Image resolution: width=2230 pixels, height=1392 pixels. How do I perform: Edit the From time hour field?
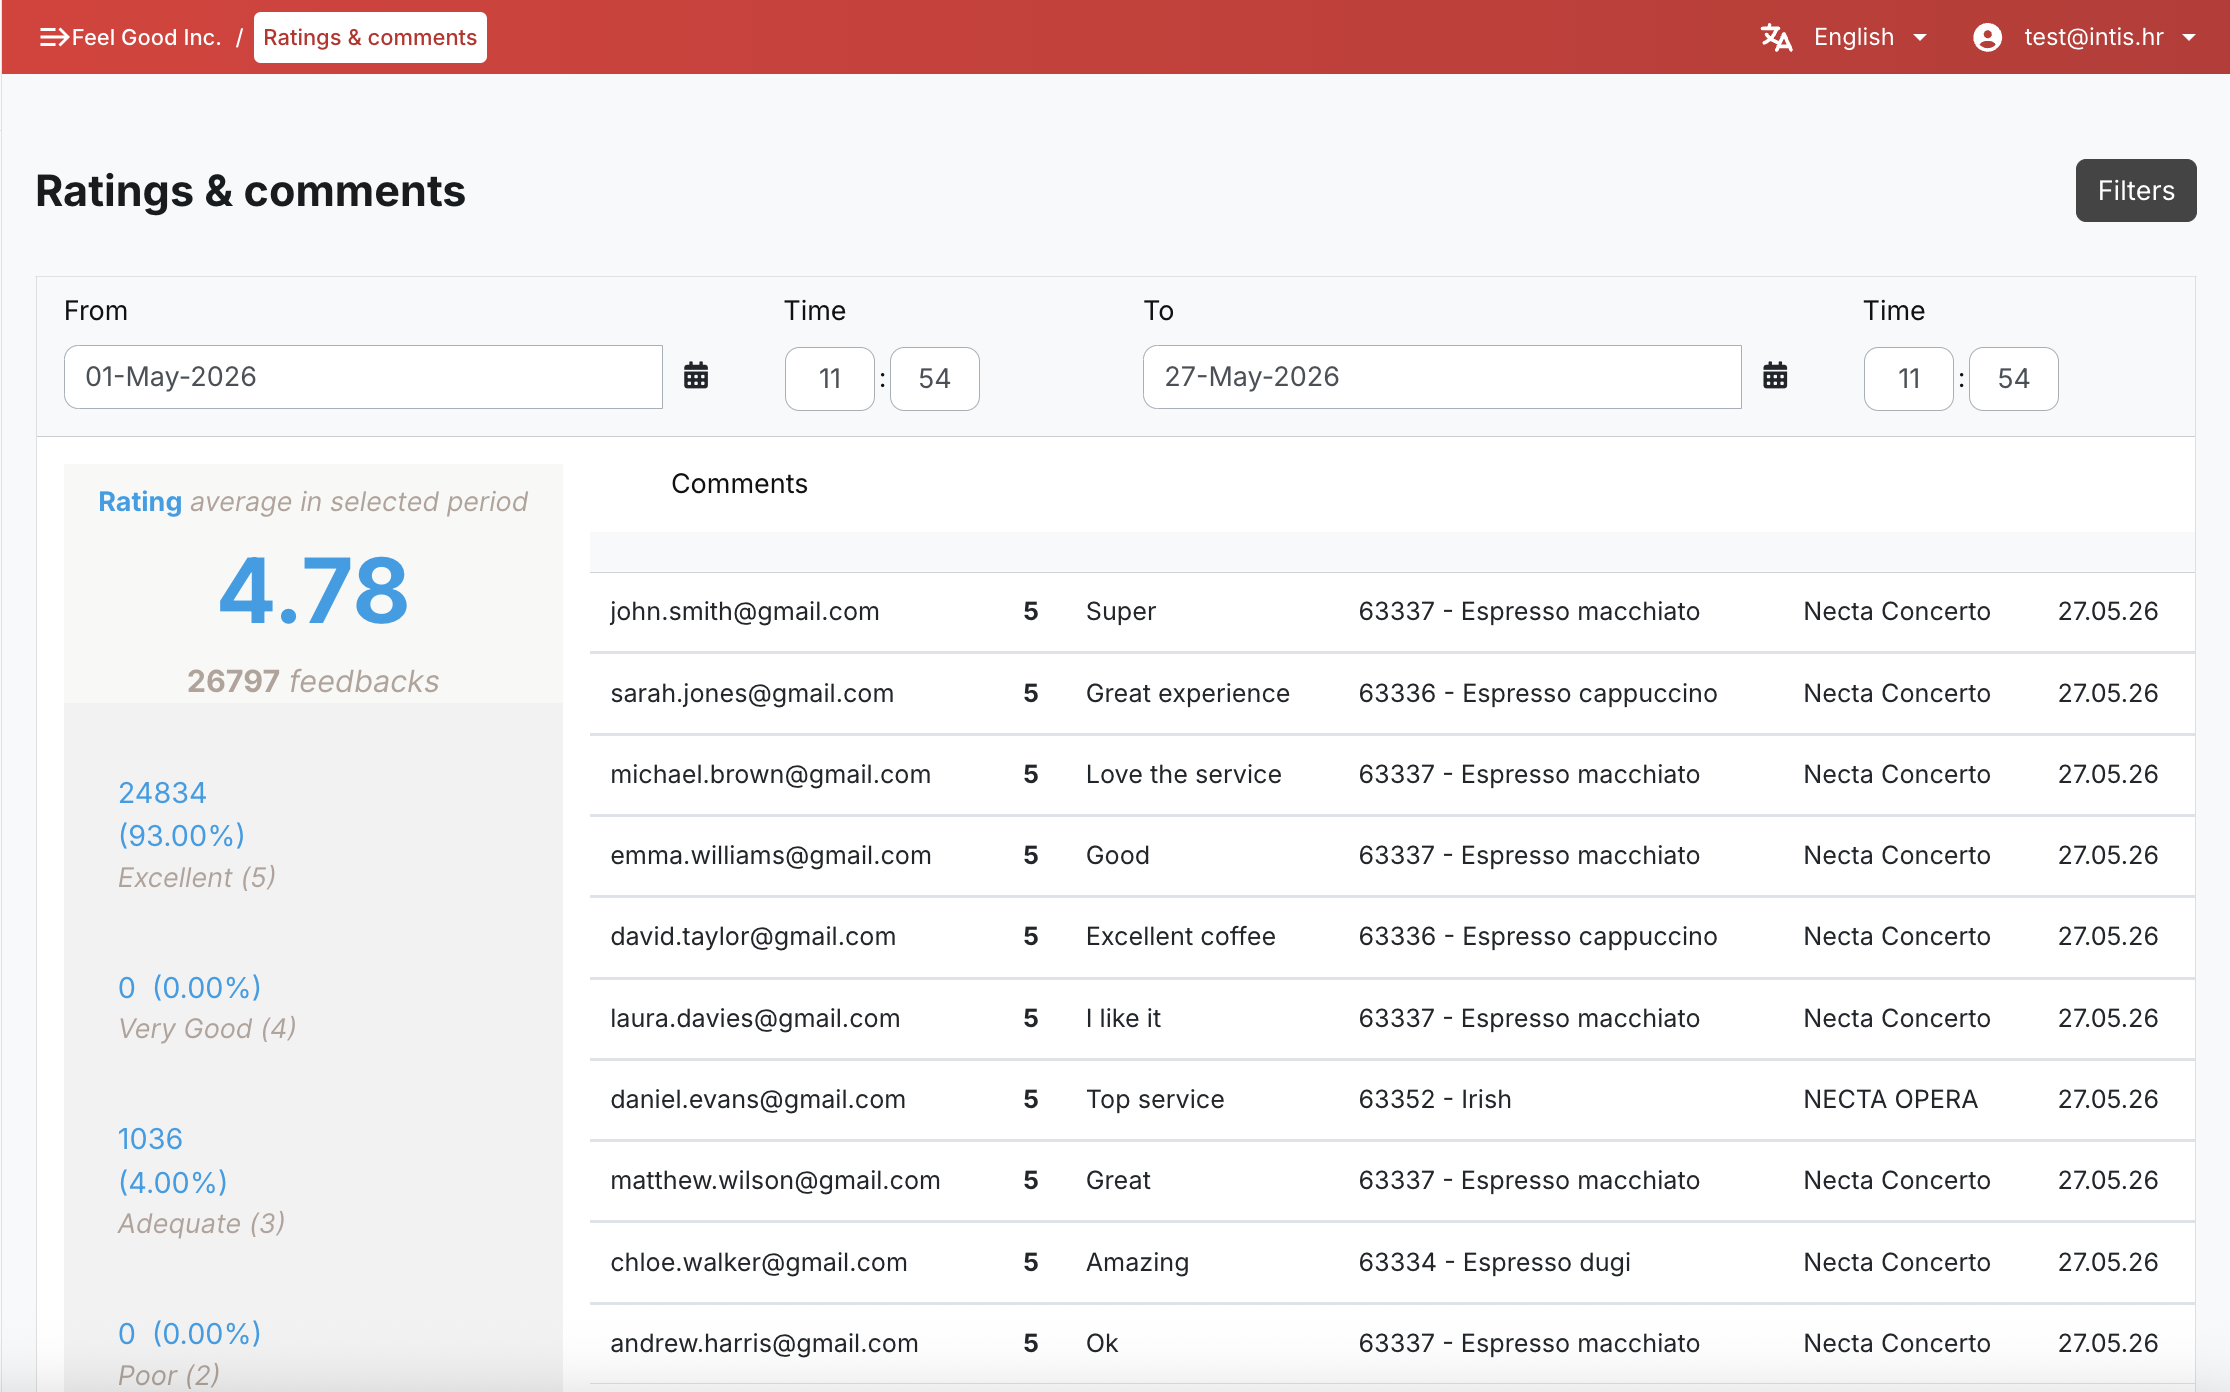(830, 378)
